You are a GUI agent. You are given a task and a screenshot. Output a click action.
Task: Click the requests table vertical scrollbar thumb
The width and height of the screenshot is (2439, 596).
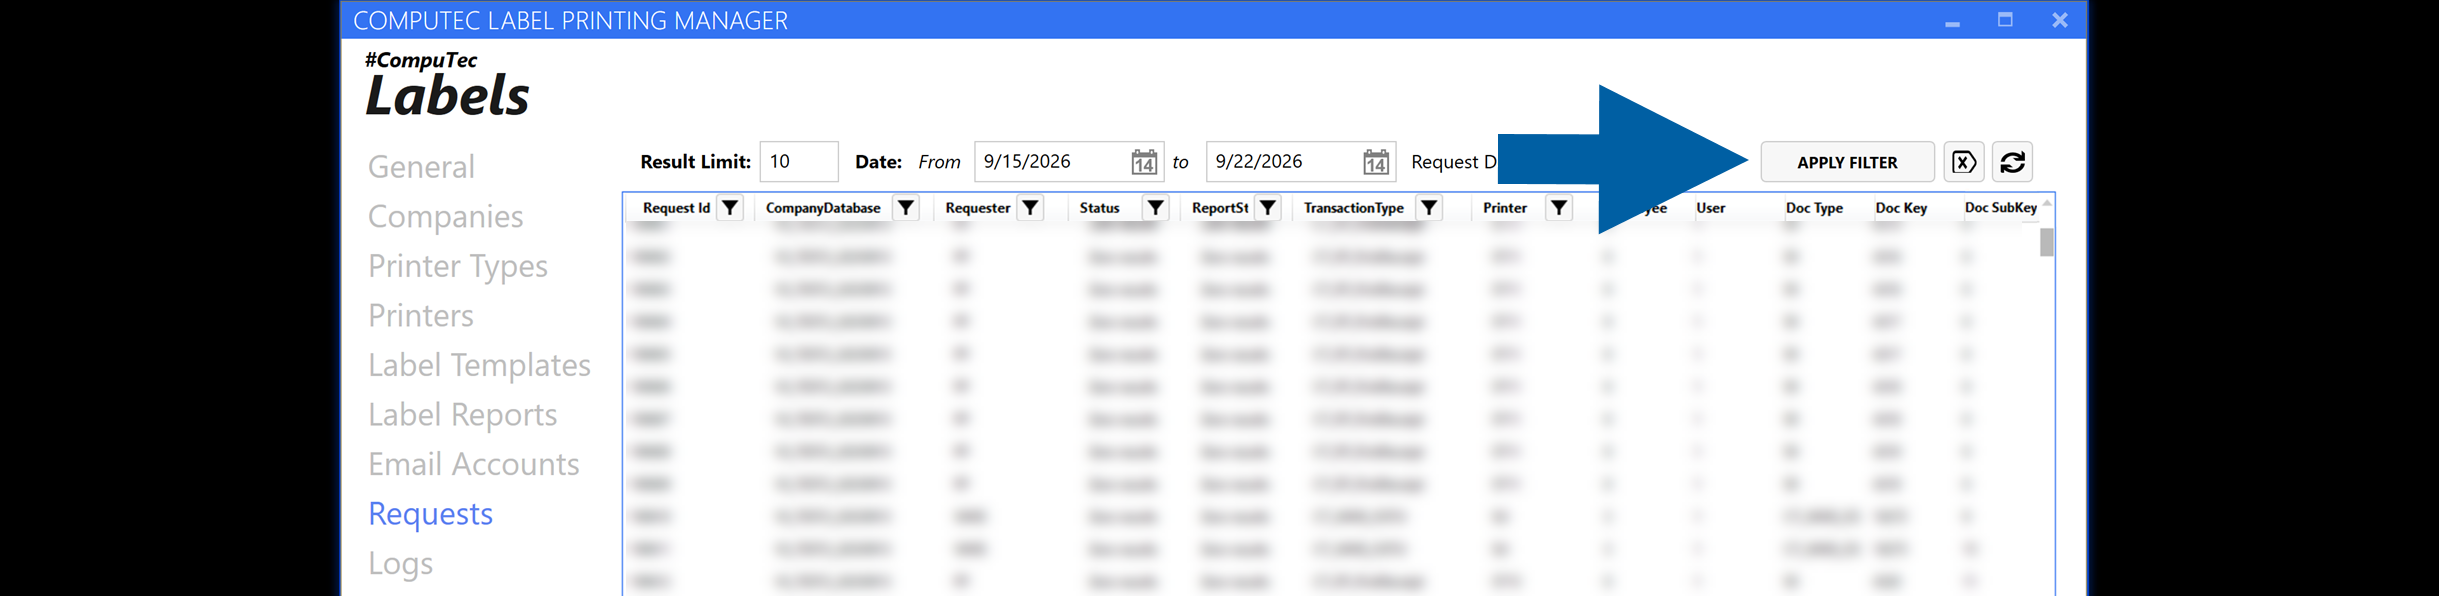(x=2046, y=242)
